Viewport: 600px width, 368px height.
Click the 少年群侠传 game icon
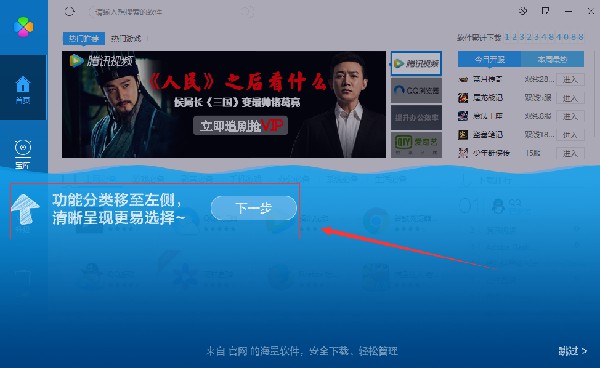click(463, 153)
